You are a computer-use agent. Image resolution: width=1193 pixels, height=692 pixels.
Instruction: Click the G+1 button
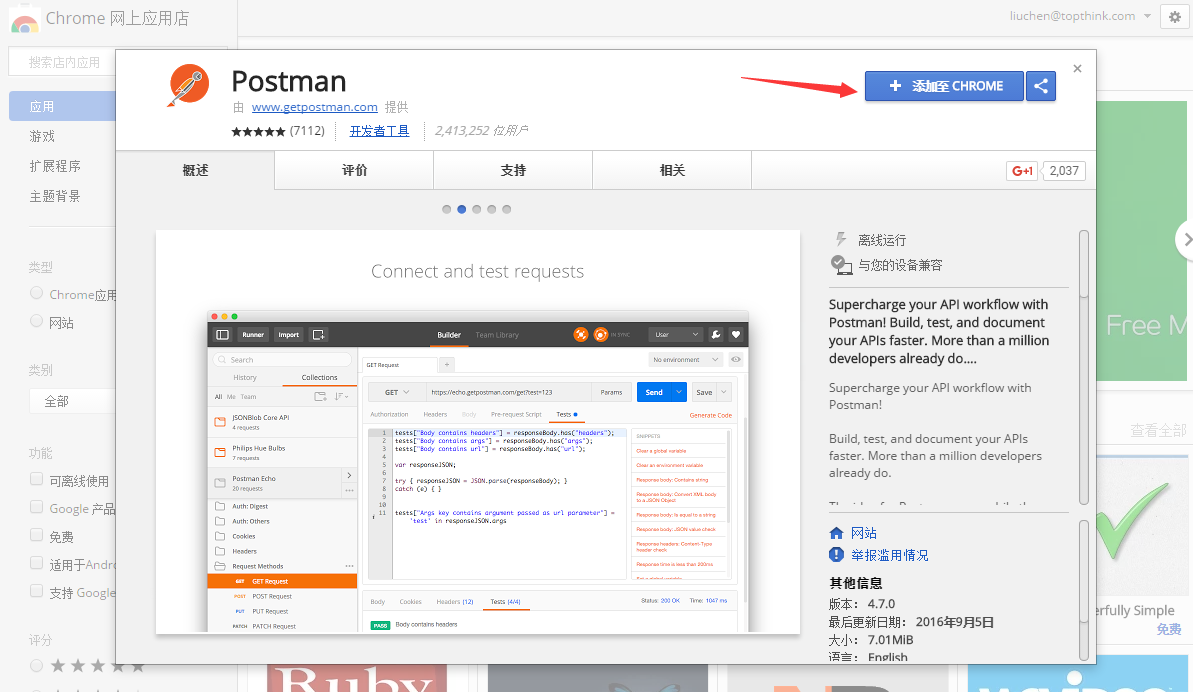tap(1022, 170)
